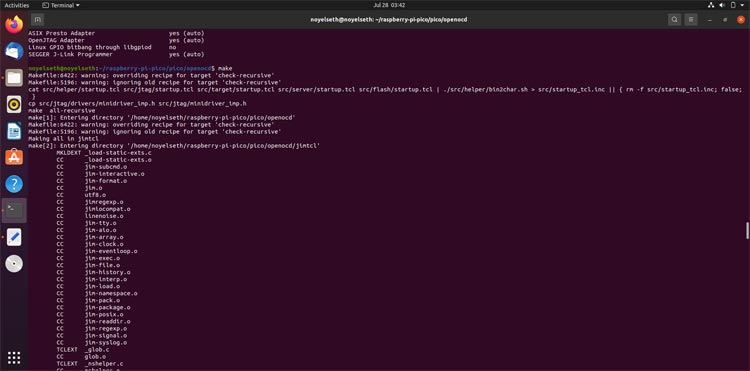Launch LibreOffice Writer from the dock
The width and height of the screenshot is (750, 371).
click(x=14, y=131)
